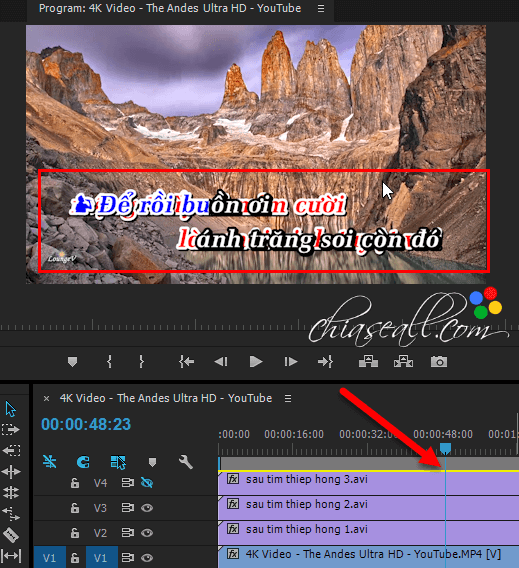Toggle V2 track lock

pyautogui.click(x=75, y=533)
